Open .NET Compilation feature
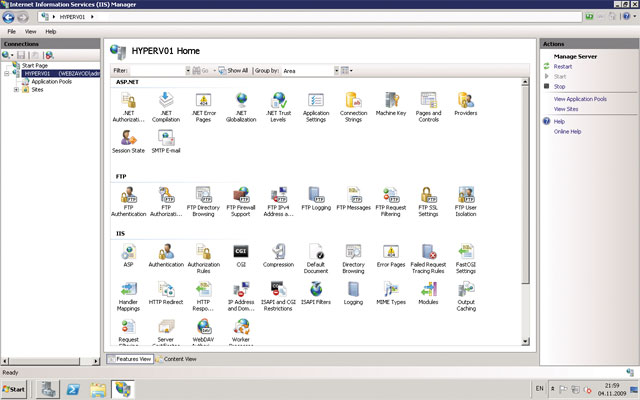Viewport: 640px width, 400px height. (x=166, y=107)
